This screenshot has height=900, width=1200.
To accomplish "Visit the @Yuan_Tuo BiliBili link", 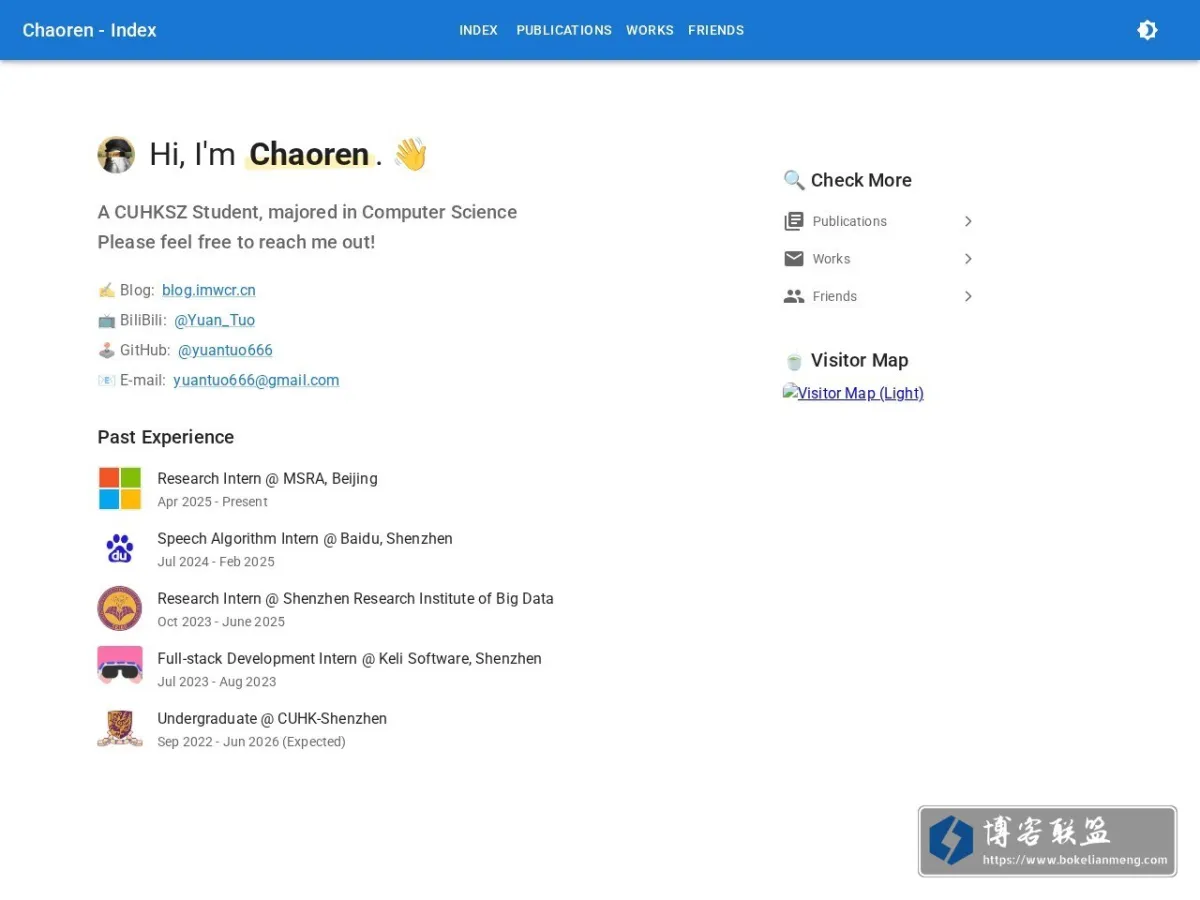I will click(x=214, y=320).
